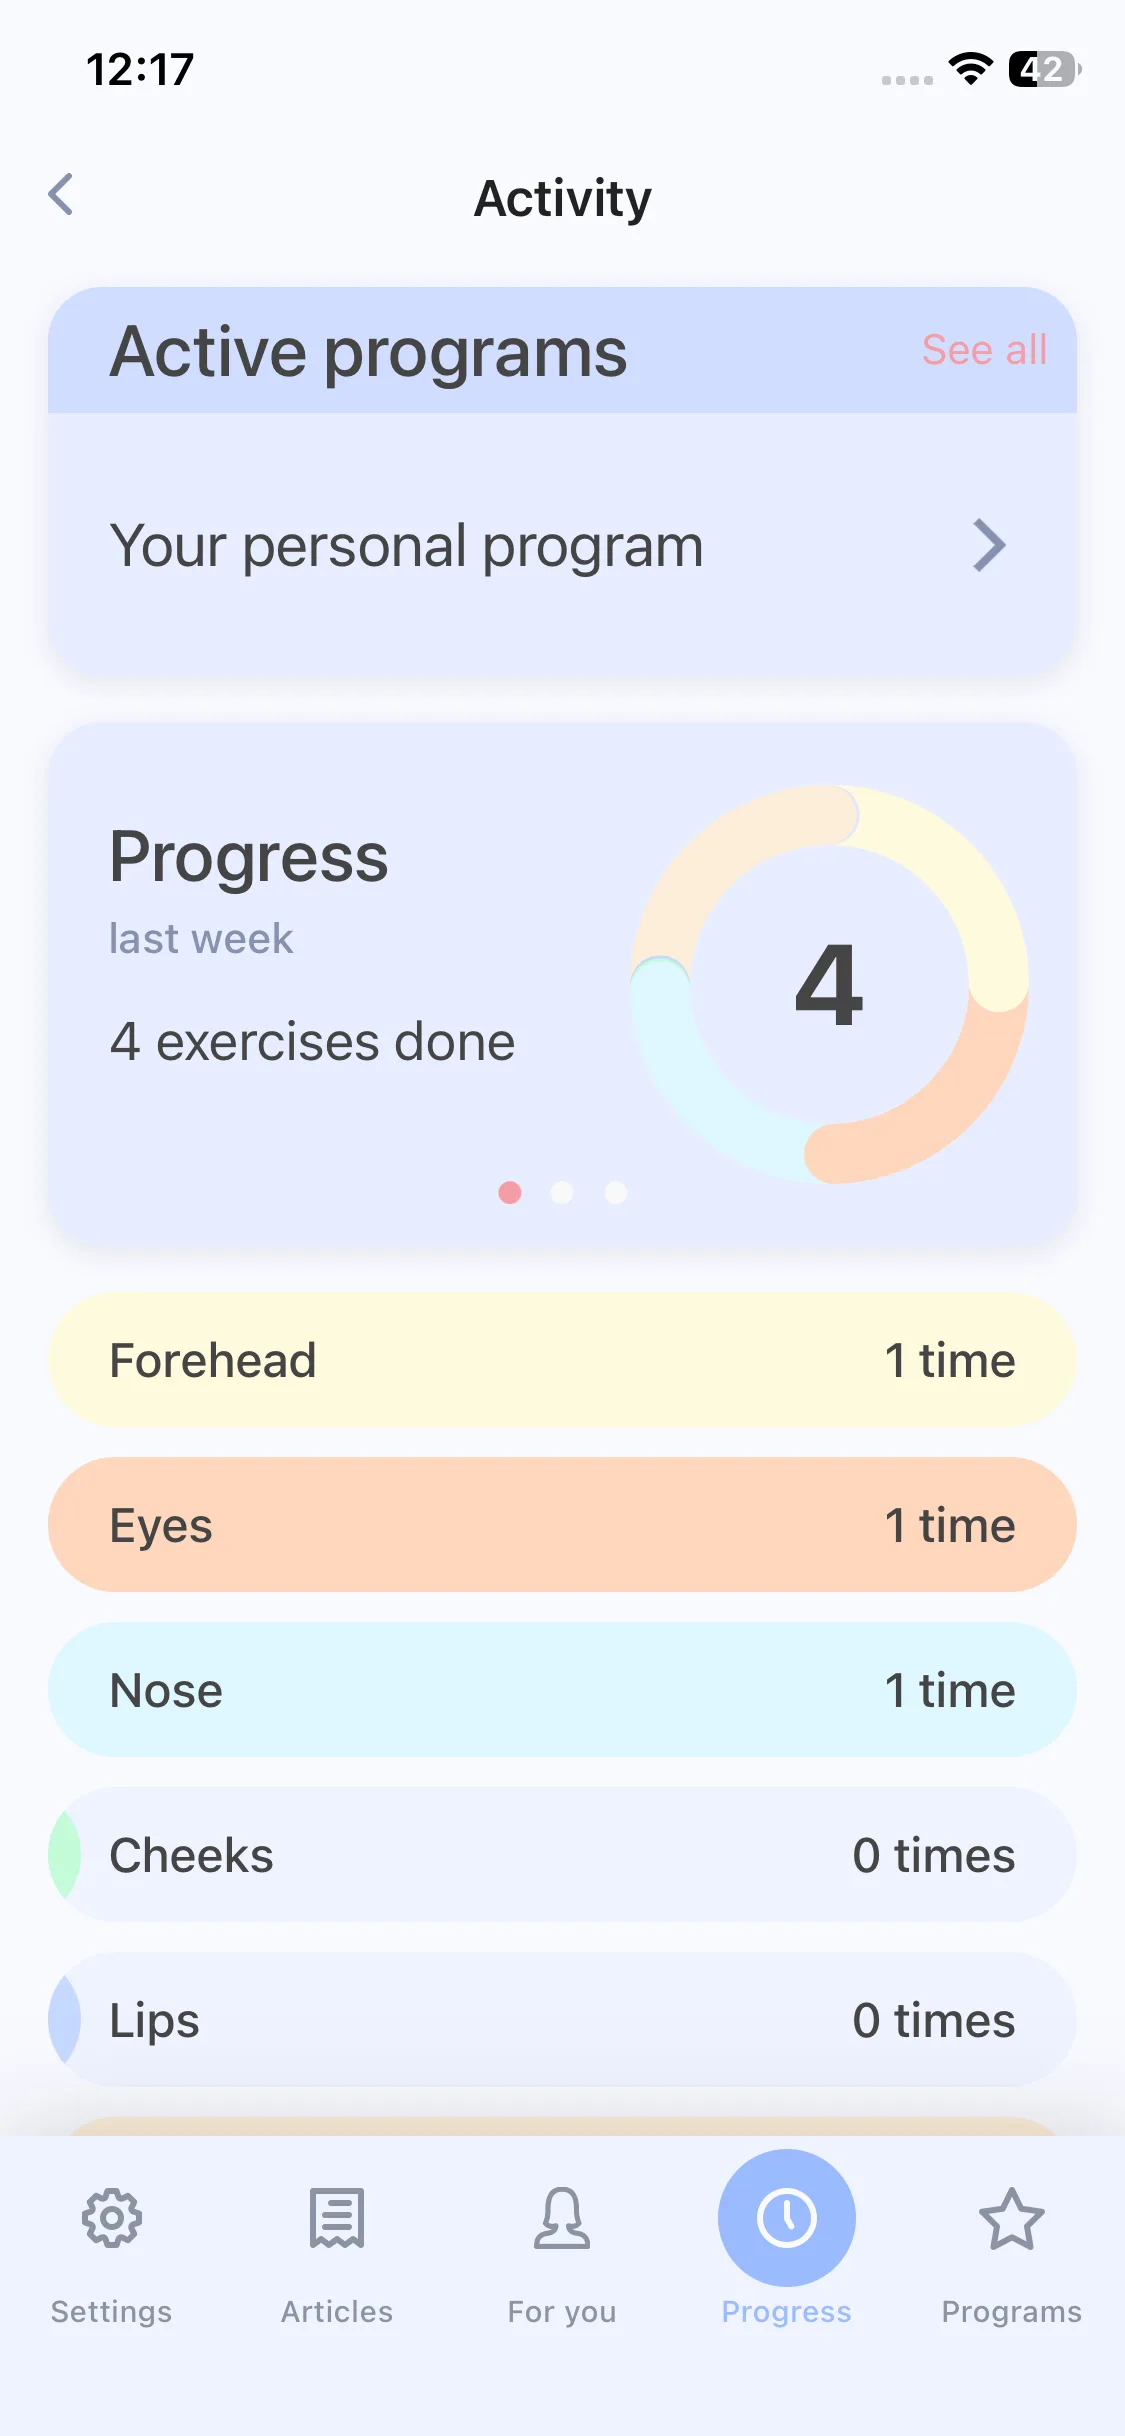Screen dimensions: 1125x2436
Task: Tap the For you face icon
Action: pos(562,2218)
